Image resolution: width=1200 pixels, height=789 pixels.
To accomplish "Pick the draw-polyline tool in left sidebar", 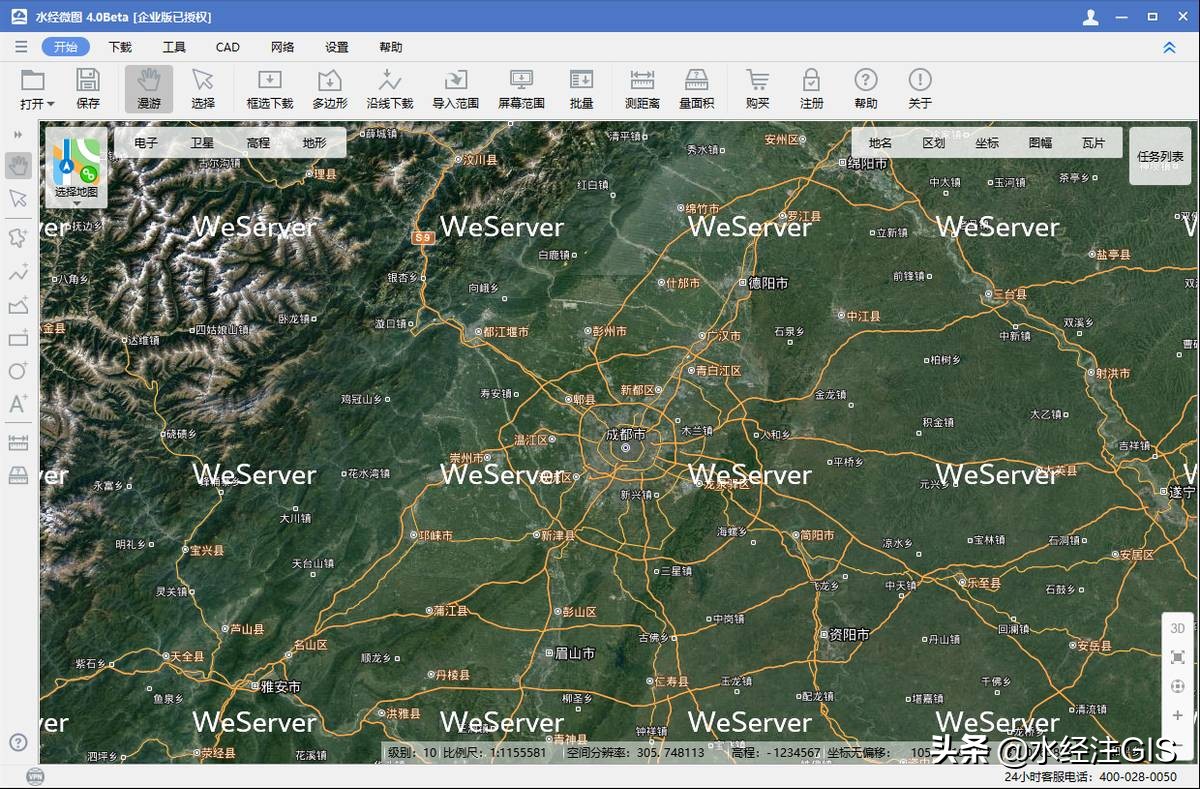I will (18, 272).
